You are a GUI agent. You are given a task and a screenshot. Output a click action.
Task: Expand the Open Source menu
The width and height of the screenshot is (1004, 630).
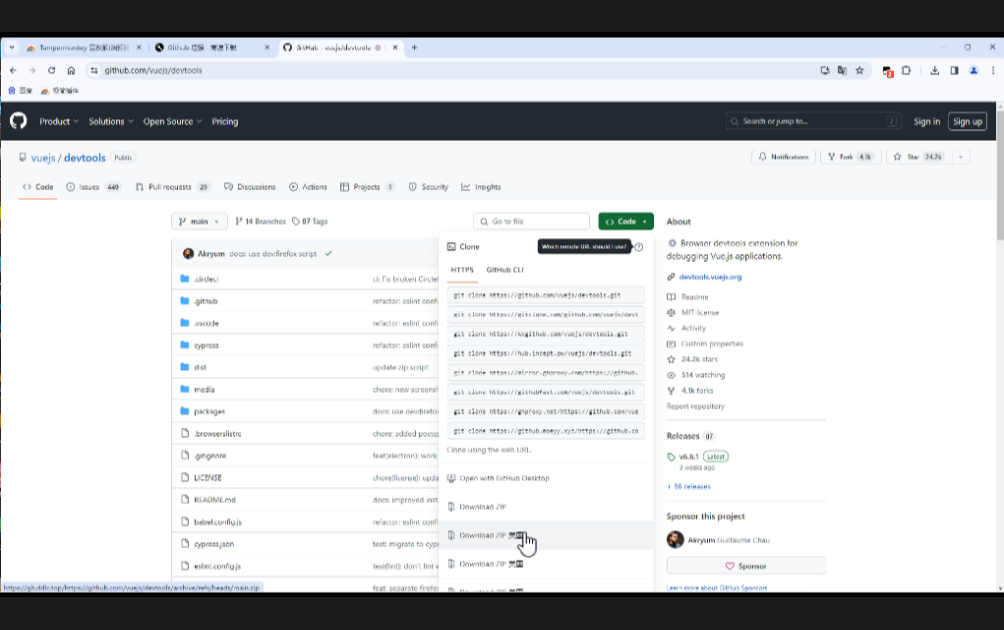coord(172,121)
